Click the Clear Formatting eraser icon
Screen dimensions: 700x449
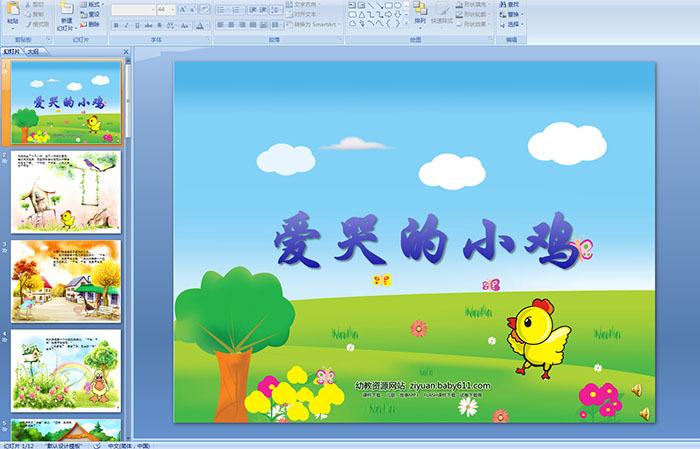tap(204, 9)
